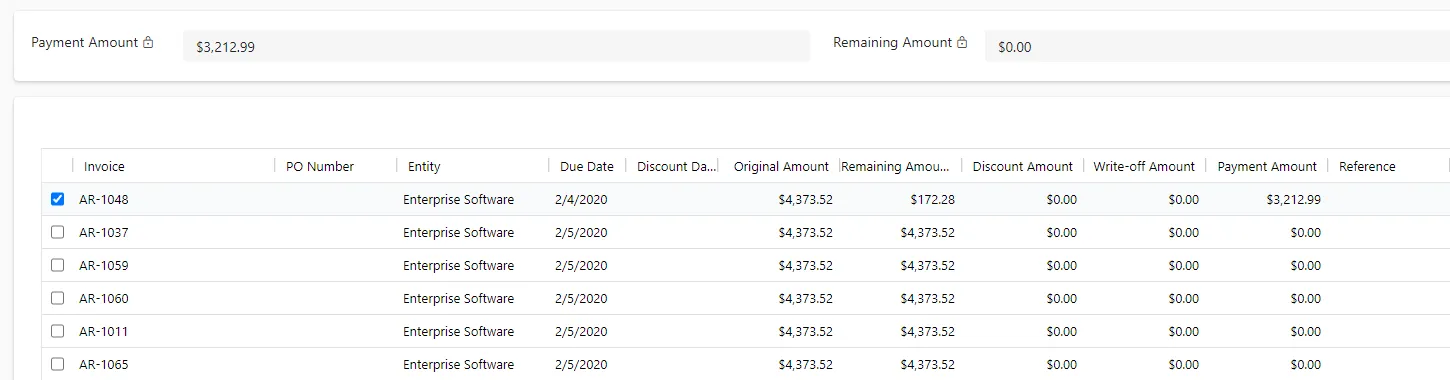Click the 2/4/2020 due date cell
The width and height of the screenshot is (1450, 380).
click(581, 199)
